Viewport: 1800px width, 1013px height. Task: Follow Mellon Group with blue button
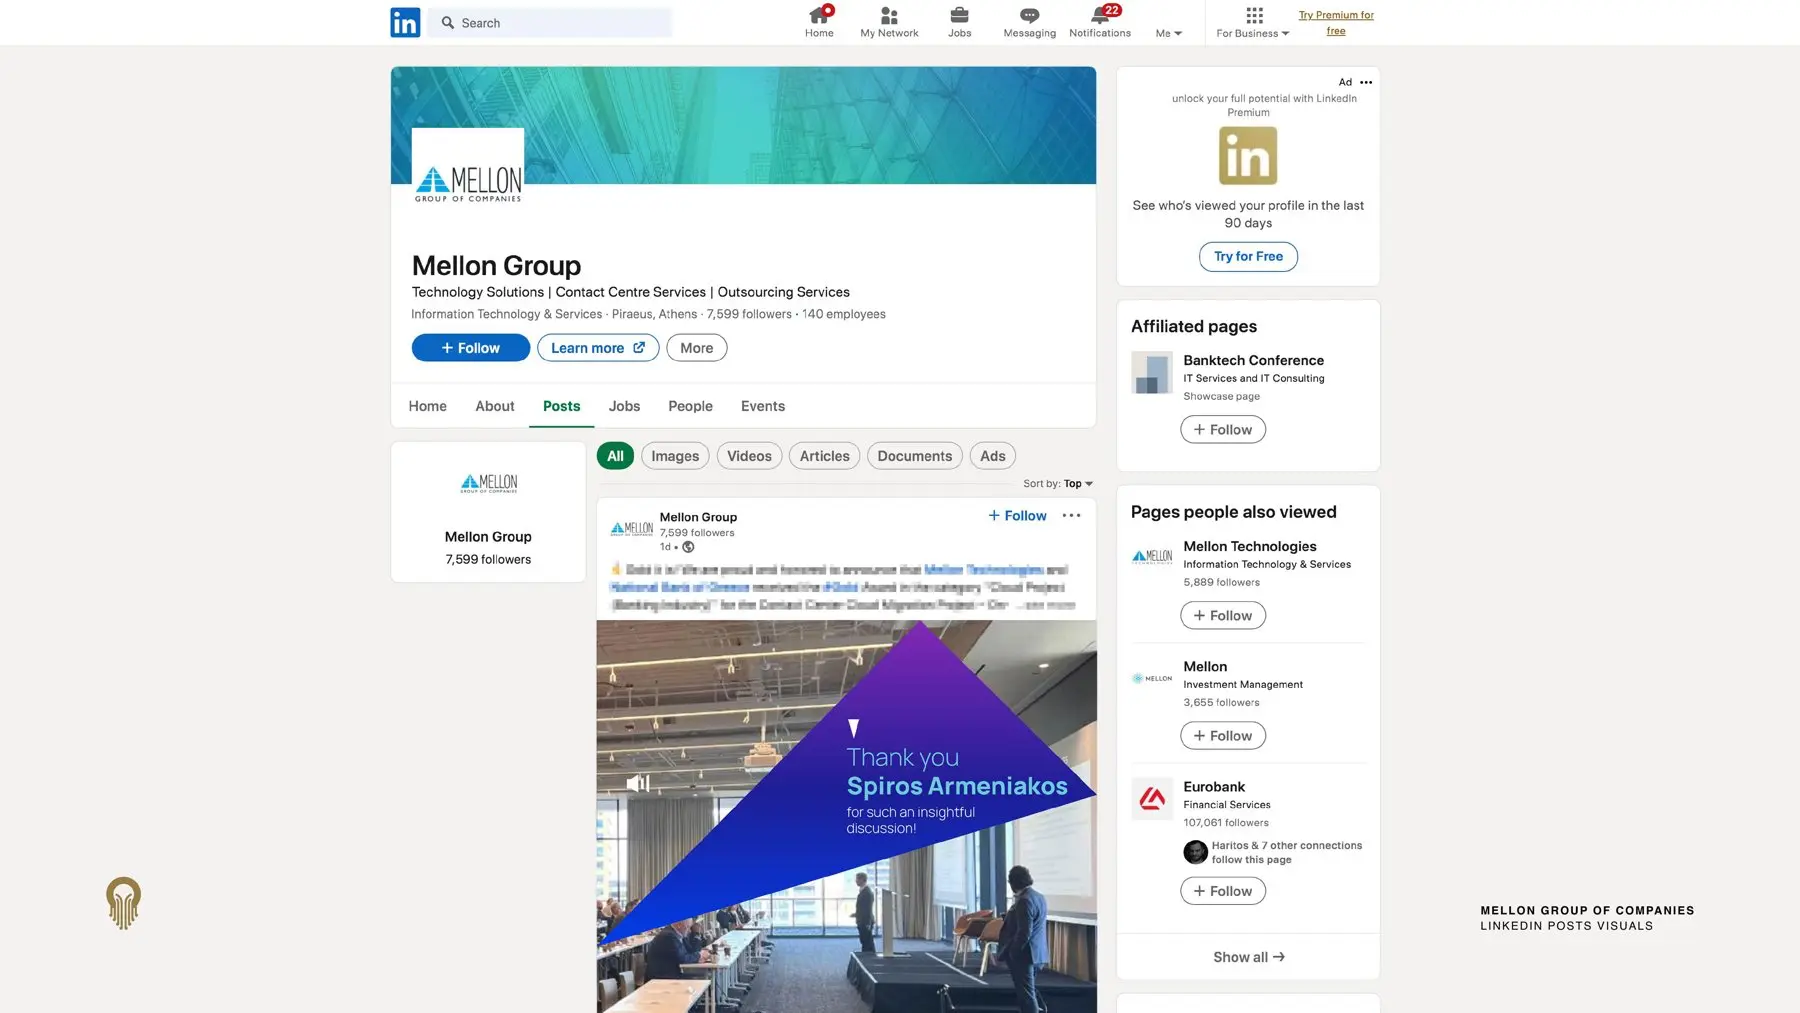click(470, 348)
